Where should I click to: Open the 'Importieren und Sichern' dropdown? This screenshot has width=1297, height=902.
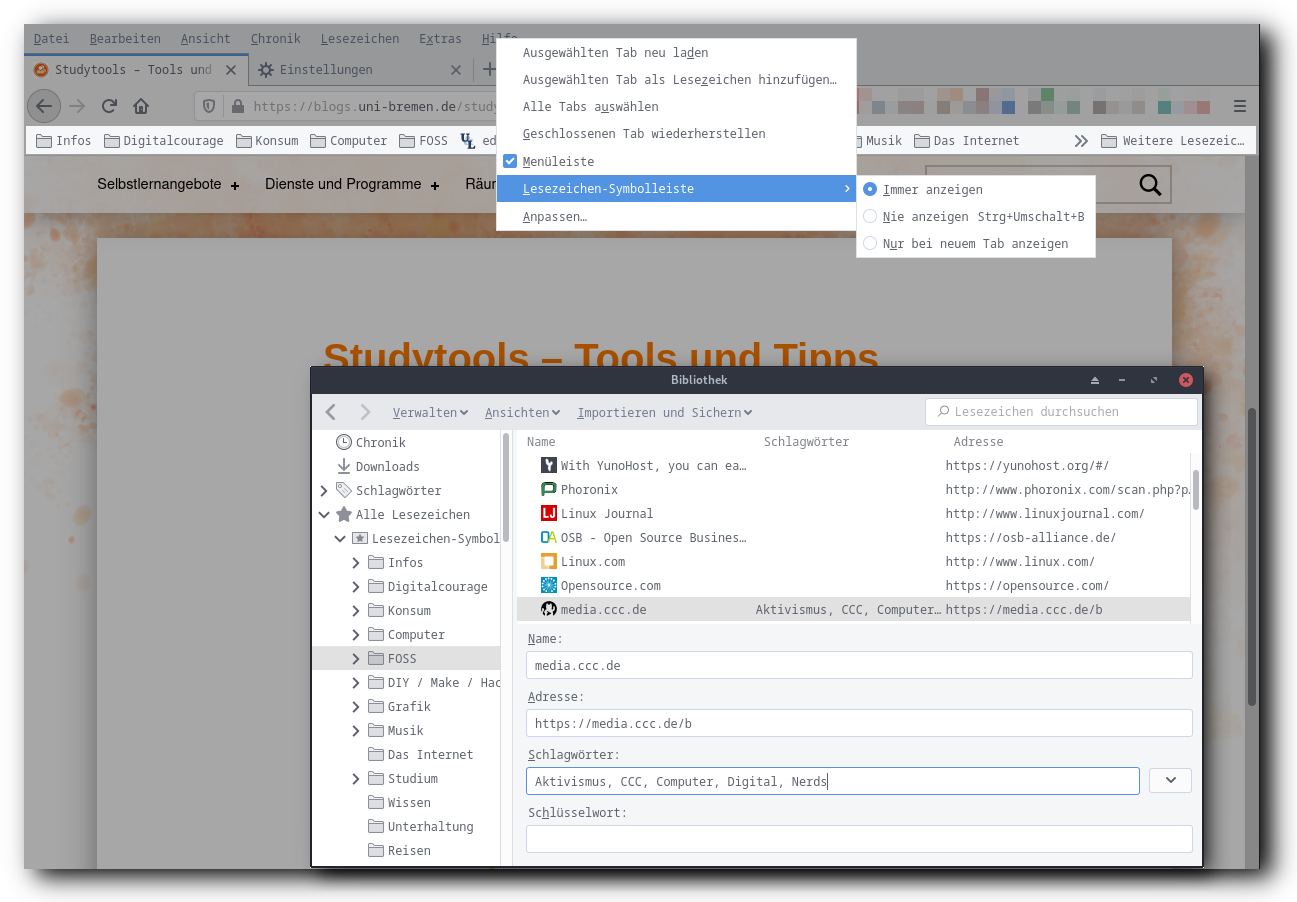point(664,412)
